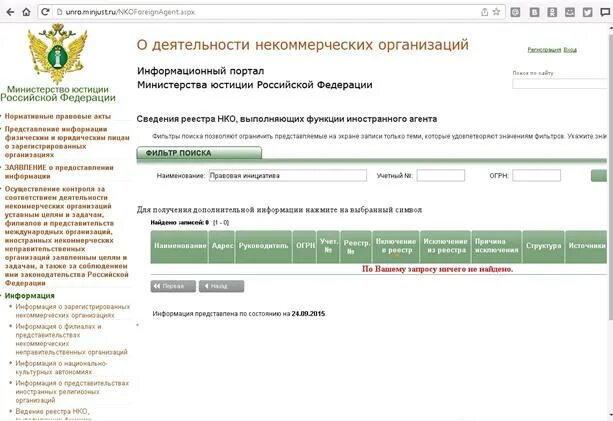Click the Включение в реестр column header
The image size is (613, 421).
click(x=396, y=246)
